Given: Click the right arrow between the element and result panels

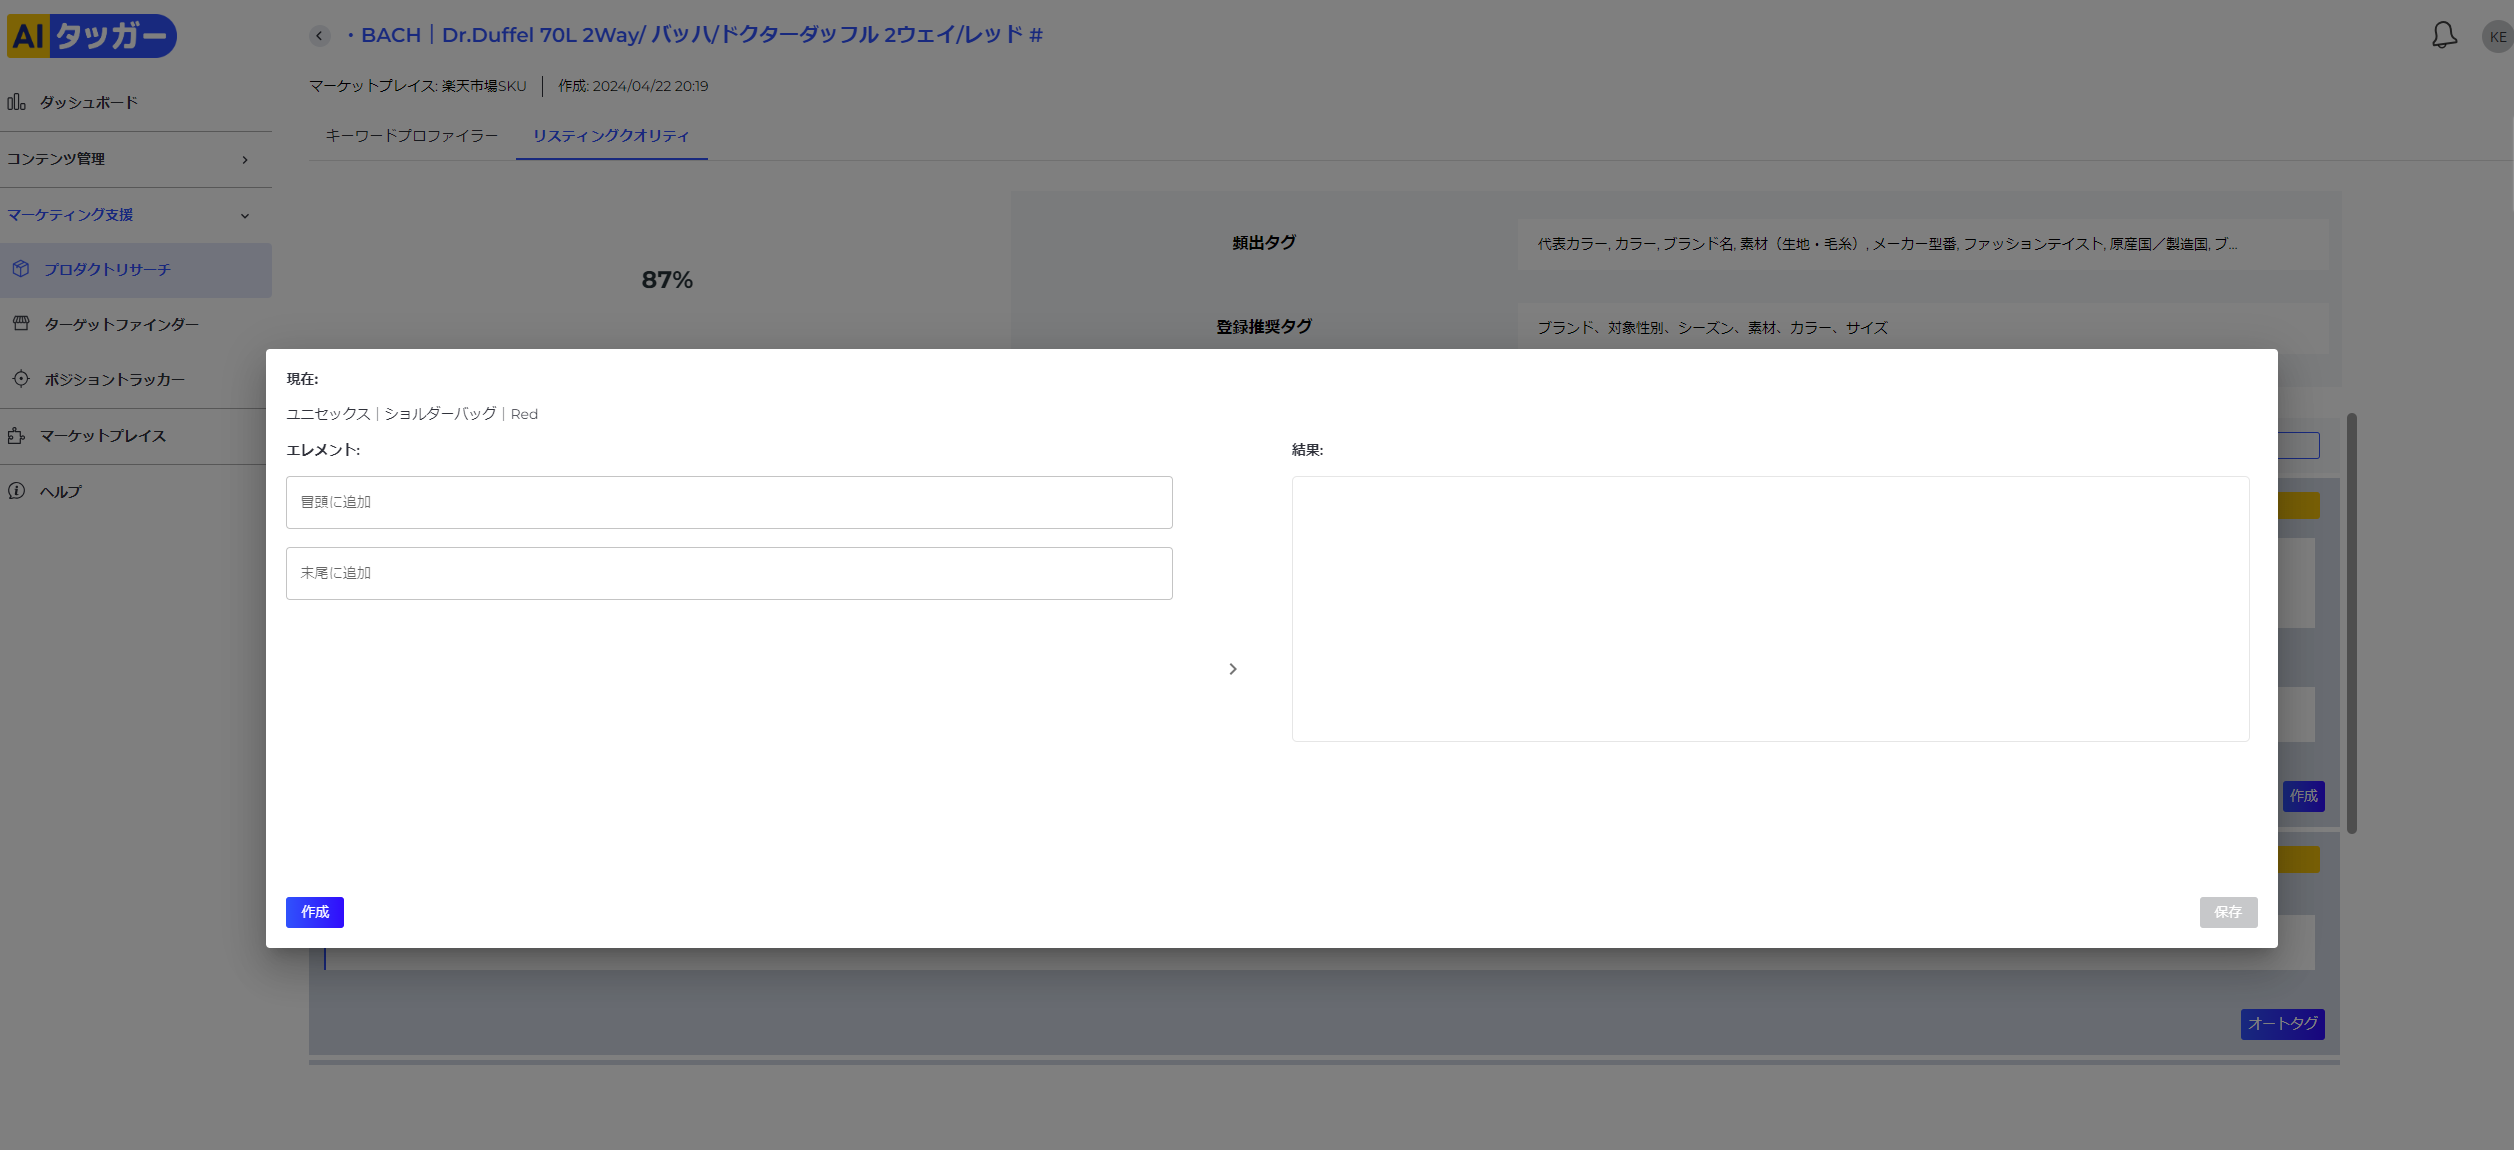Looking at the screenshot, I should [x=1233, y=669].
